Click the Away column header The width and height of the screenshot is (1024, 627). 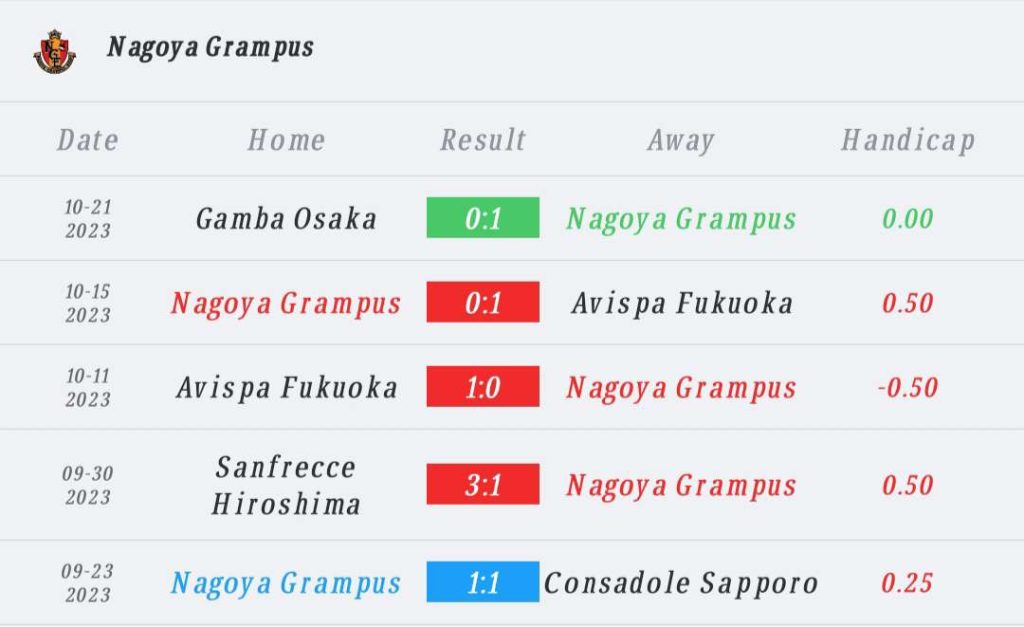click(680, 140)
